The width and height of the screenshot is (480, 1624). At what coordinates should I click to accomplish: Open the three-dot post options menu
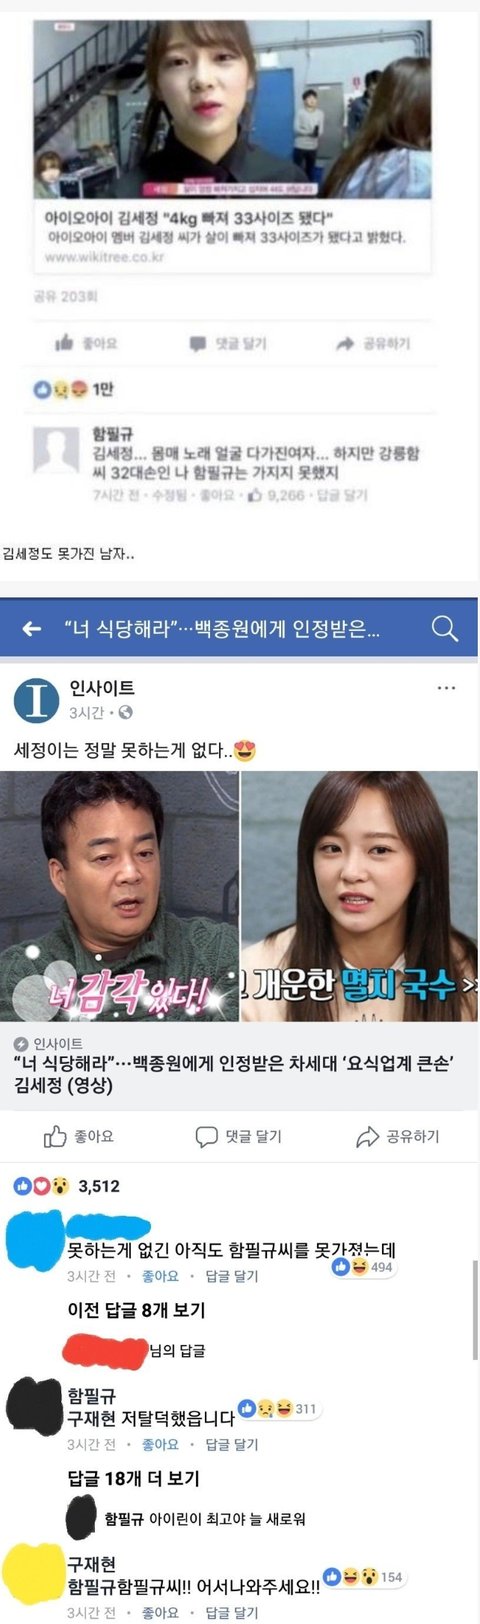pyautogui.click(x=447, y=688)
